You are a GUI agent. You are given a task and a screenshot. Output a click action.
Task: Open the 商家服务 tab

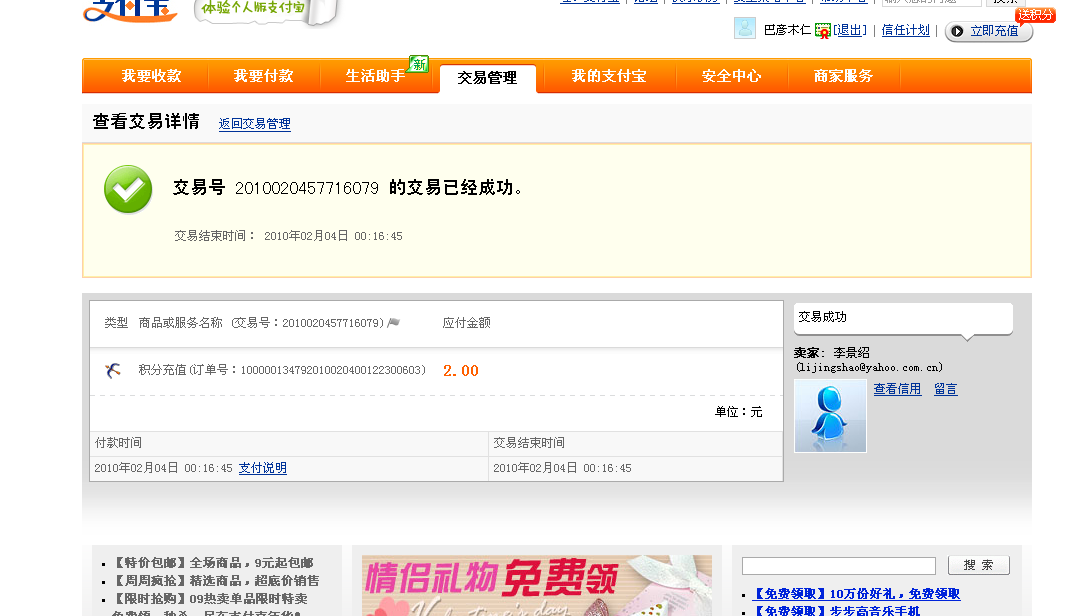pos(843,76)
